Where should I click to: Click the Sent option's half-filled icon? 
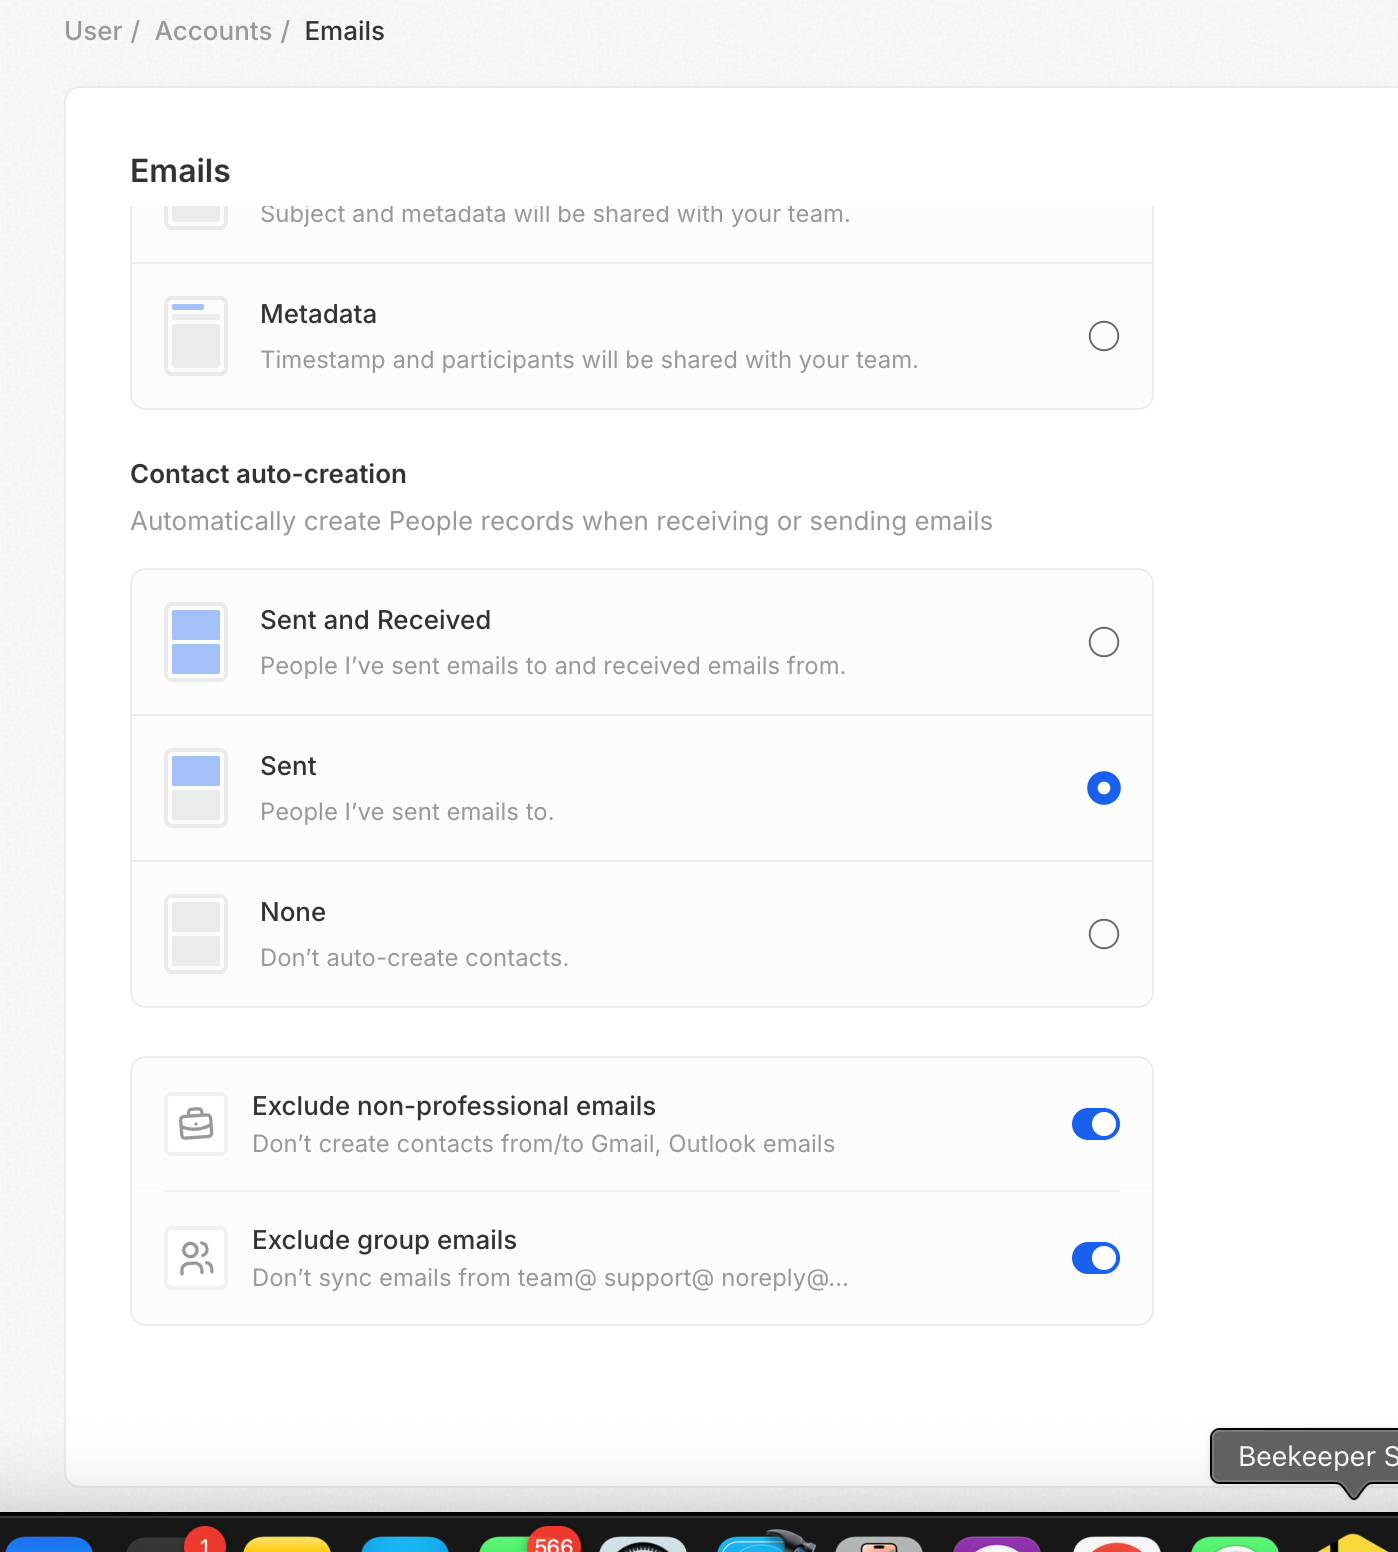196,788
